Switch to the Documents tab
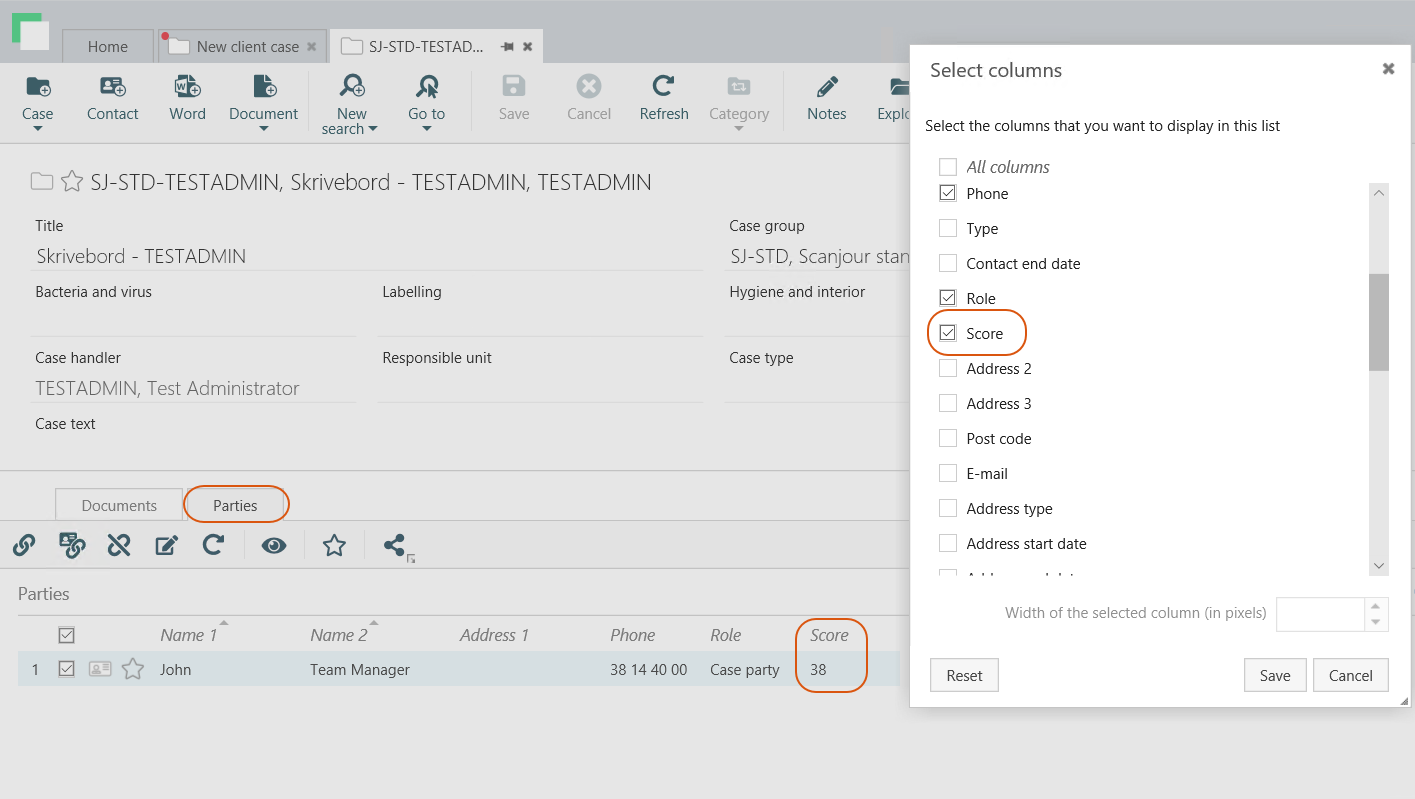 point(119,505)
